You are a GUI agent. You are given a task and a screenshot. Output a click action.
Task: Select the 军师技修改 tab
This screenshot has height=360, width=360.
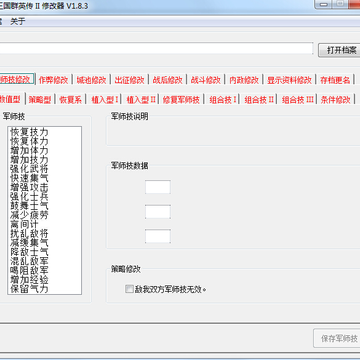tap(16, 80)
